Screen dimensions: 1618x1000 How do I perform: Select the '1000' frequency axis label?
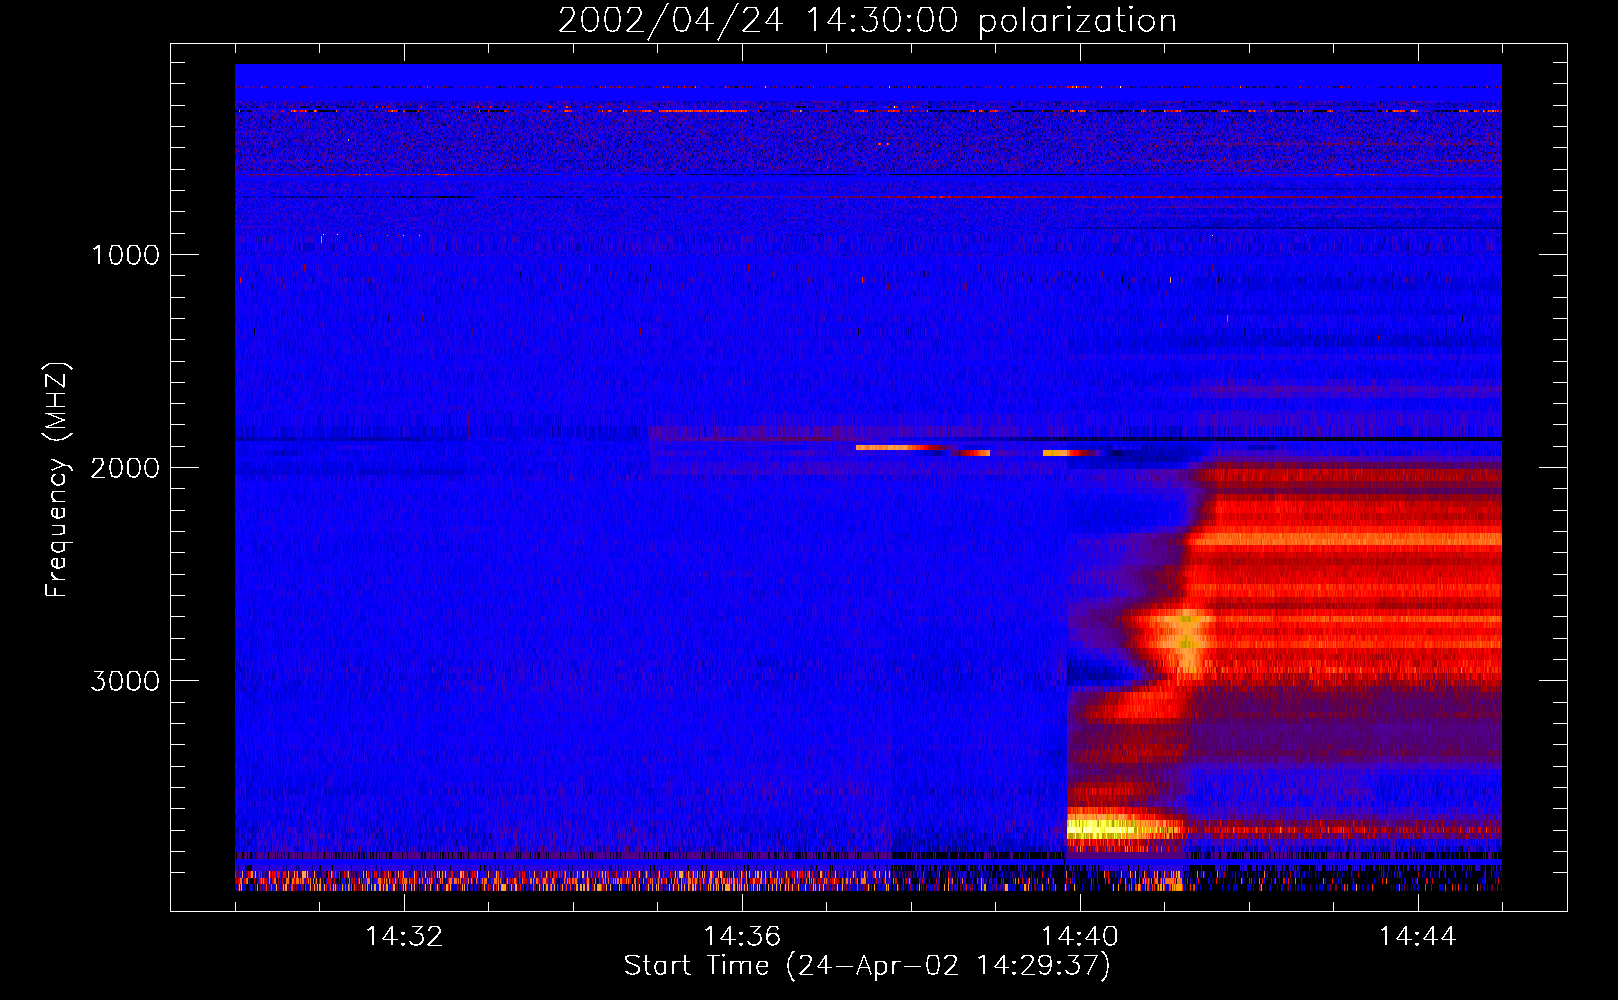[125, 255]
